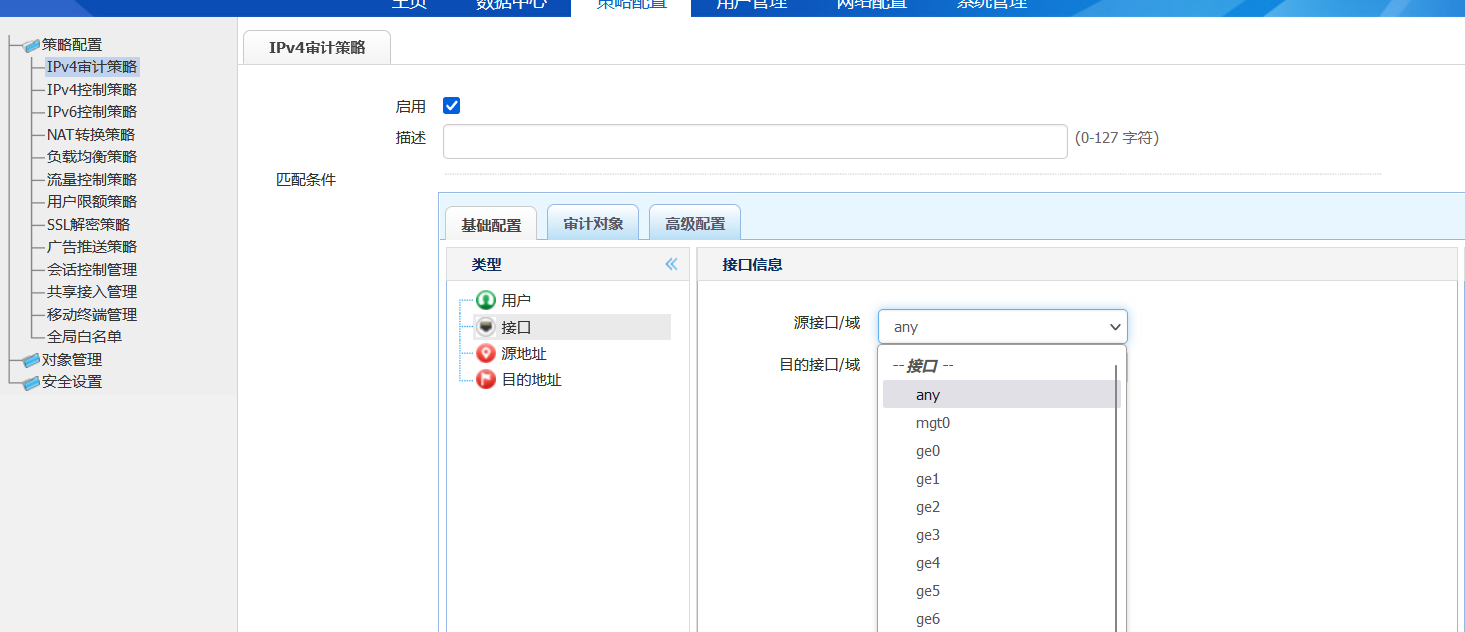
Task: Click the 匹配条件 label
Action: tap(306, 180)
